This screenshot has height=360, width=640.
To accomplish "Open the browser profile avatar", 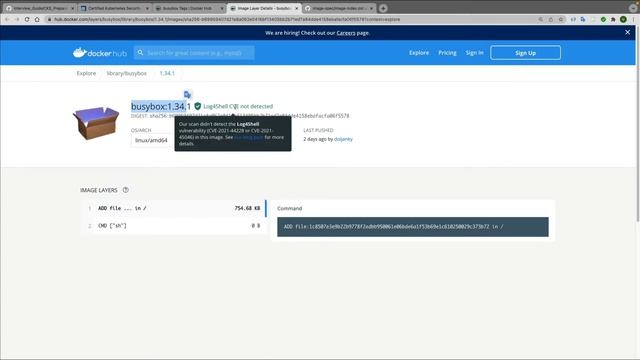I will [623, 19].
